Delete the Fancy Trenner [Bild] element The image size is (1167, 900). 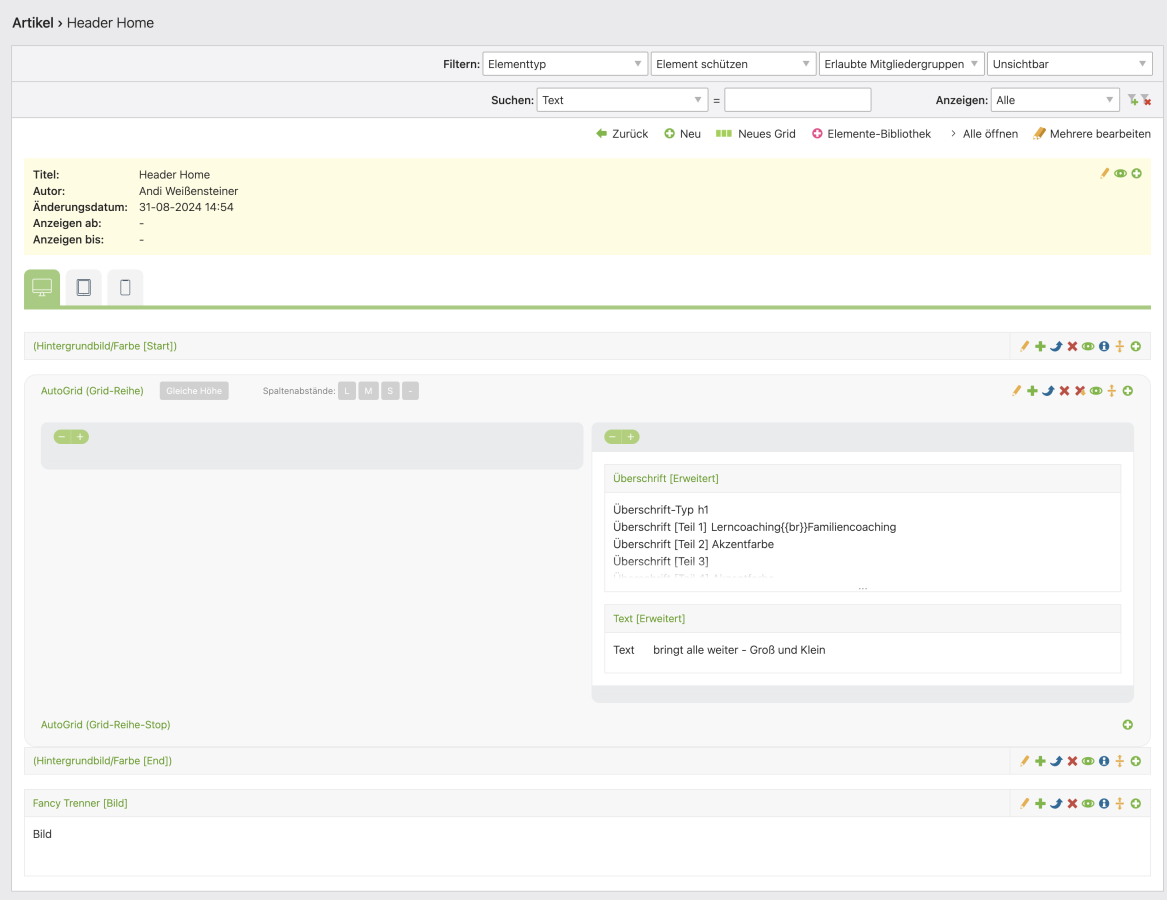(x=1072, y=803)
